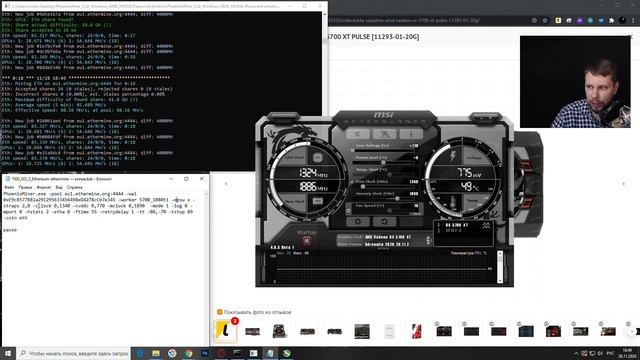640x360 pixels.
Task: Adjust the Fan Speed slider
Action: point(384,211)
